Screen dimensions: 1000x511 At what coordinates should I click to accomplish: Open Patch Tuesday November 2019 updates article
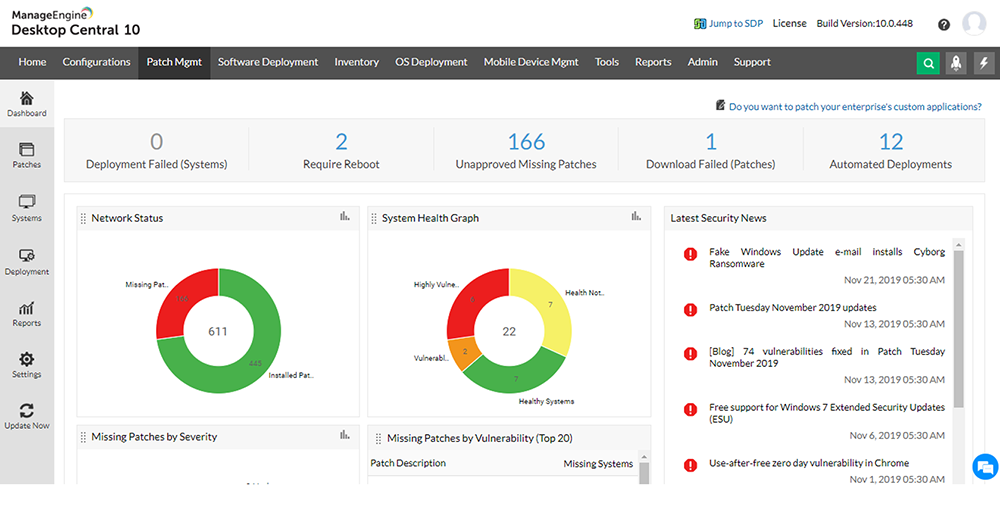coord(793,307)
